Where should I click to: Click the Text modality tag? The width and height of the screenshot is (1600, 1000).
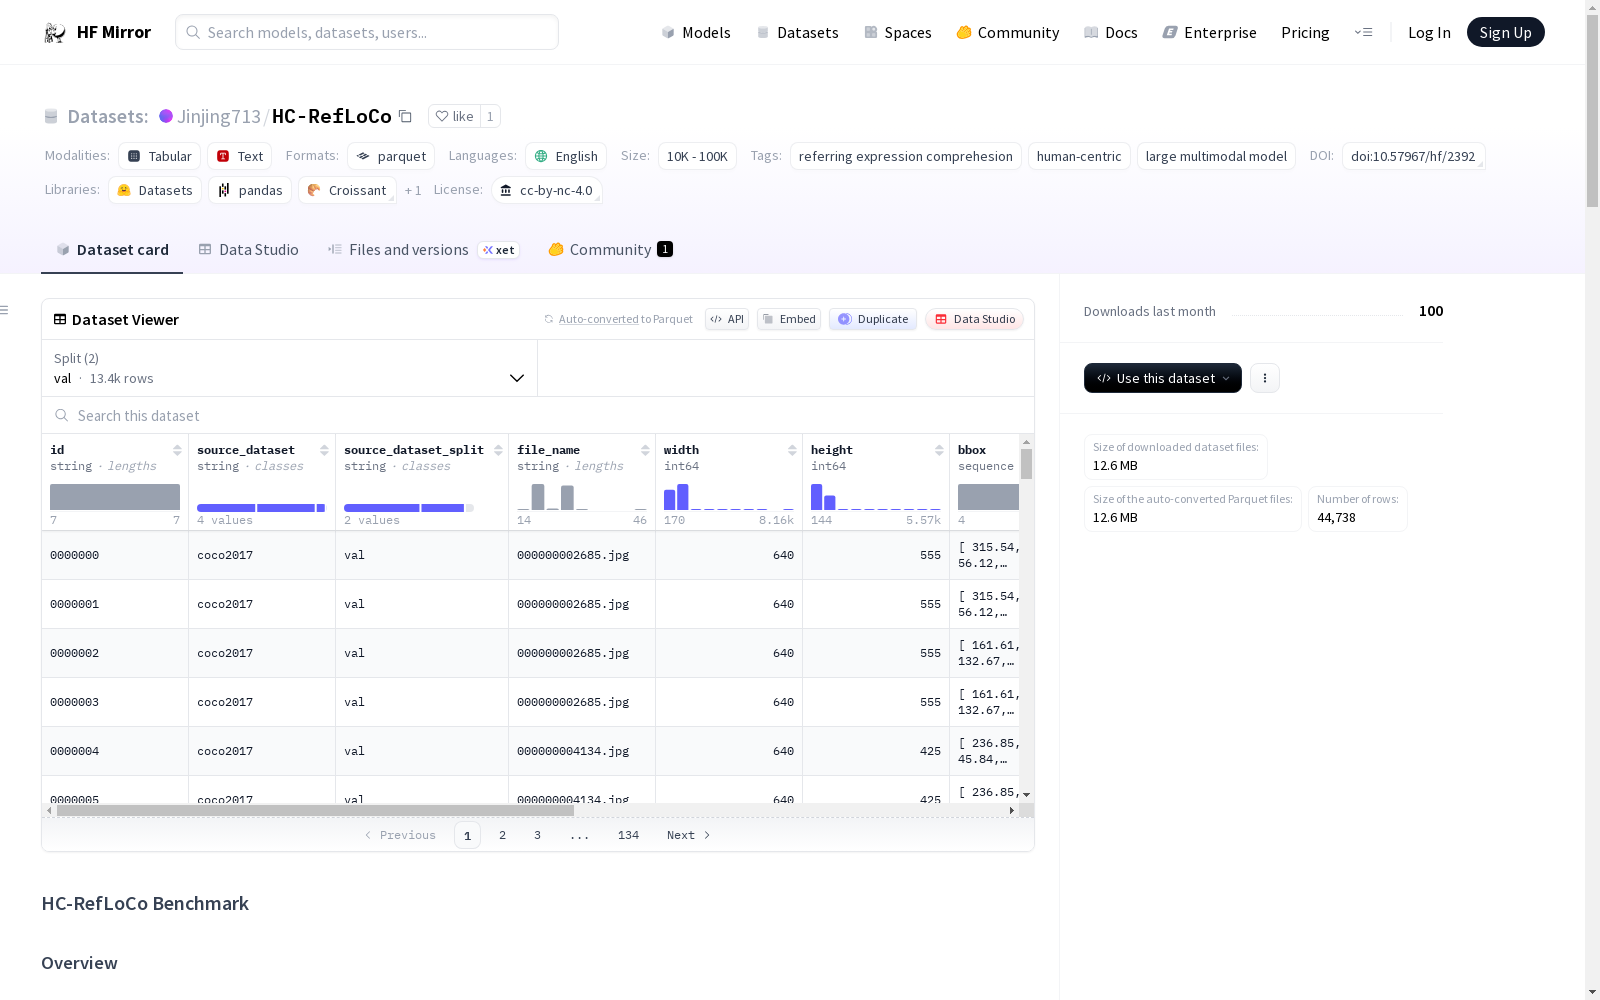point(240,156)
